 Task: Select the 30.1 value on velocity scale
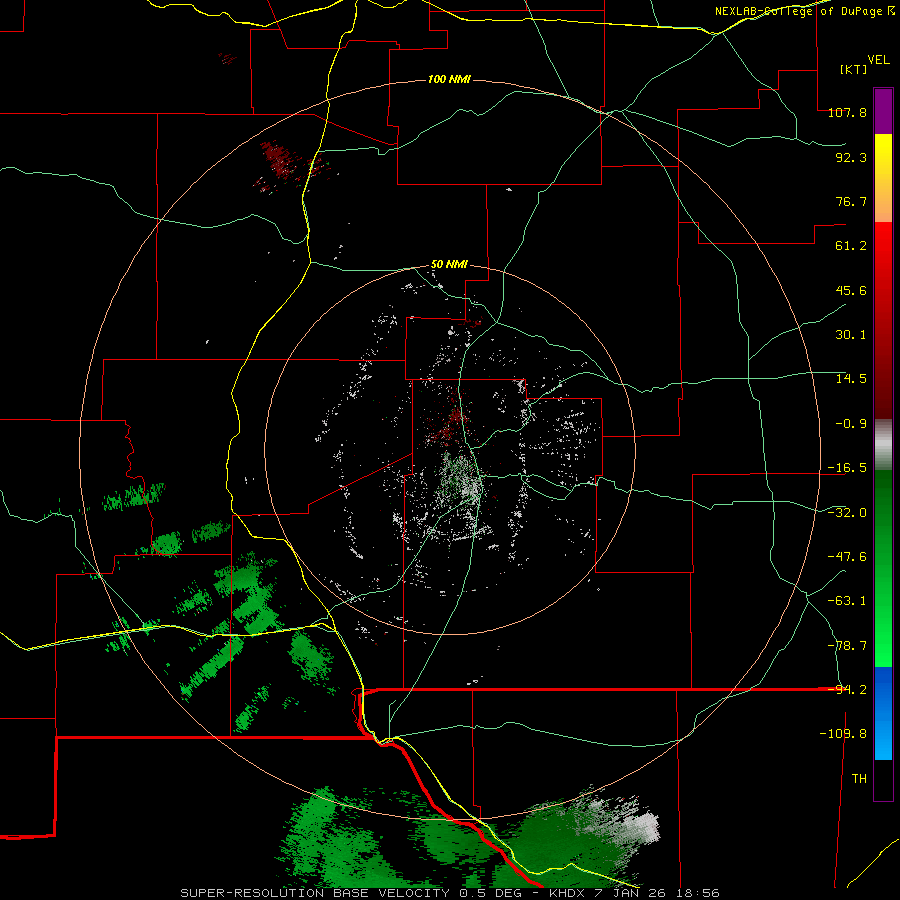[x=851, y=335]
